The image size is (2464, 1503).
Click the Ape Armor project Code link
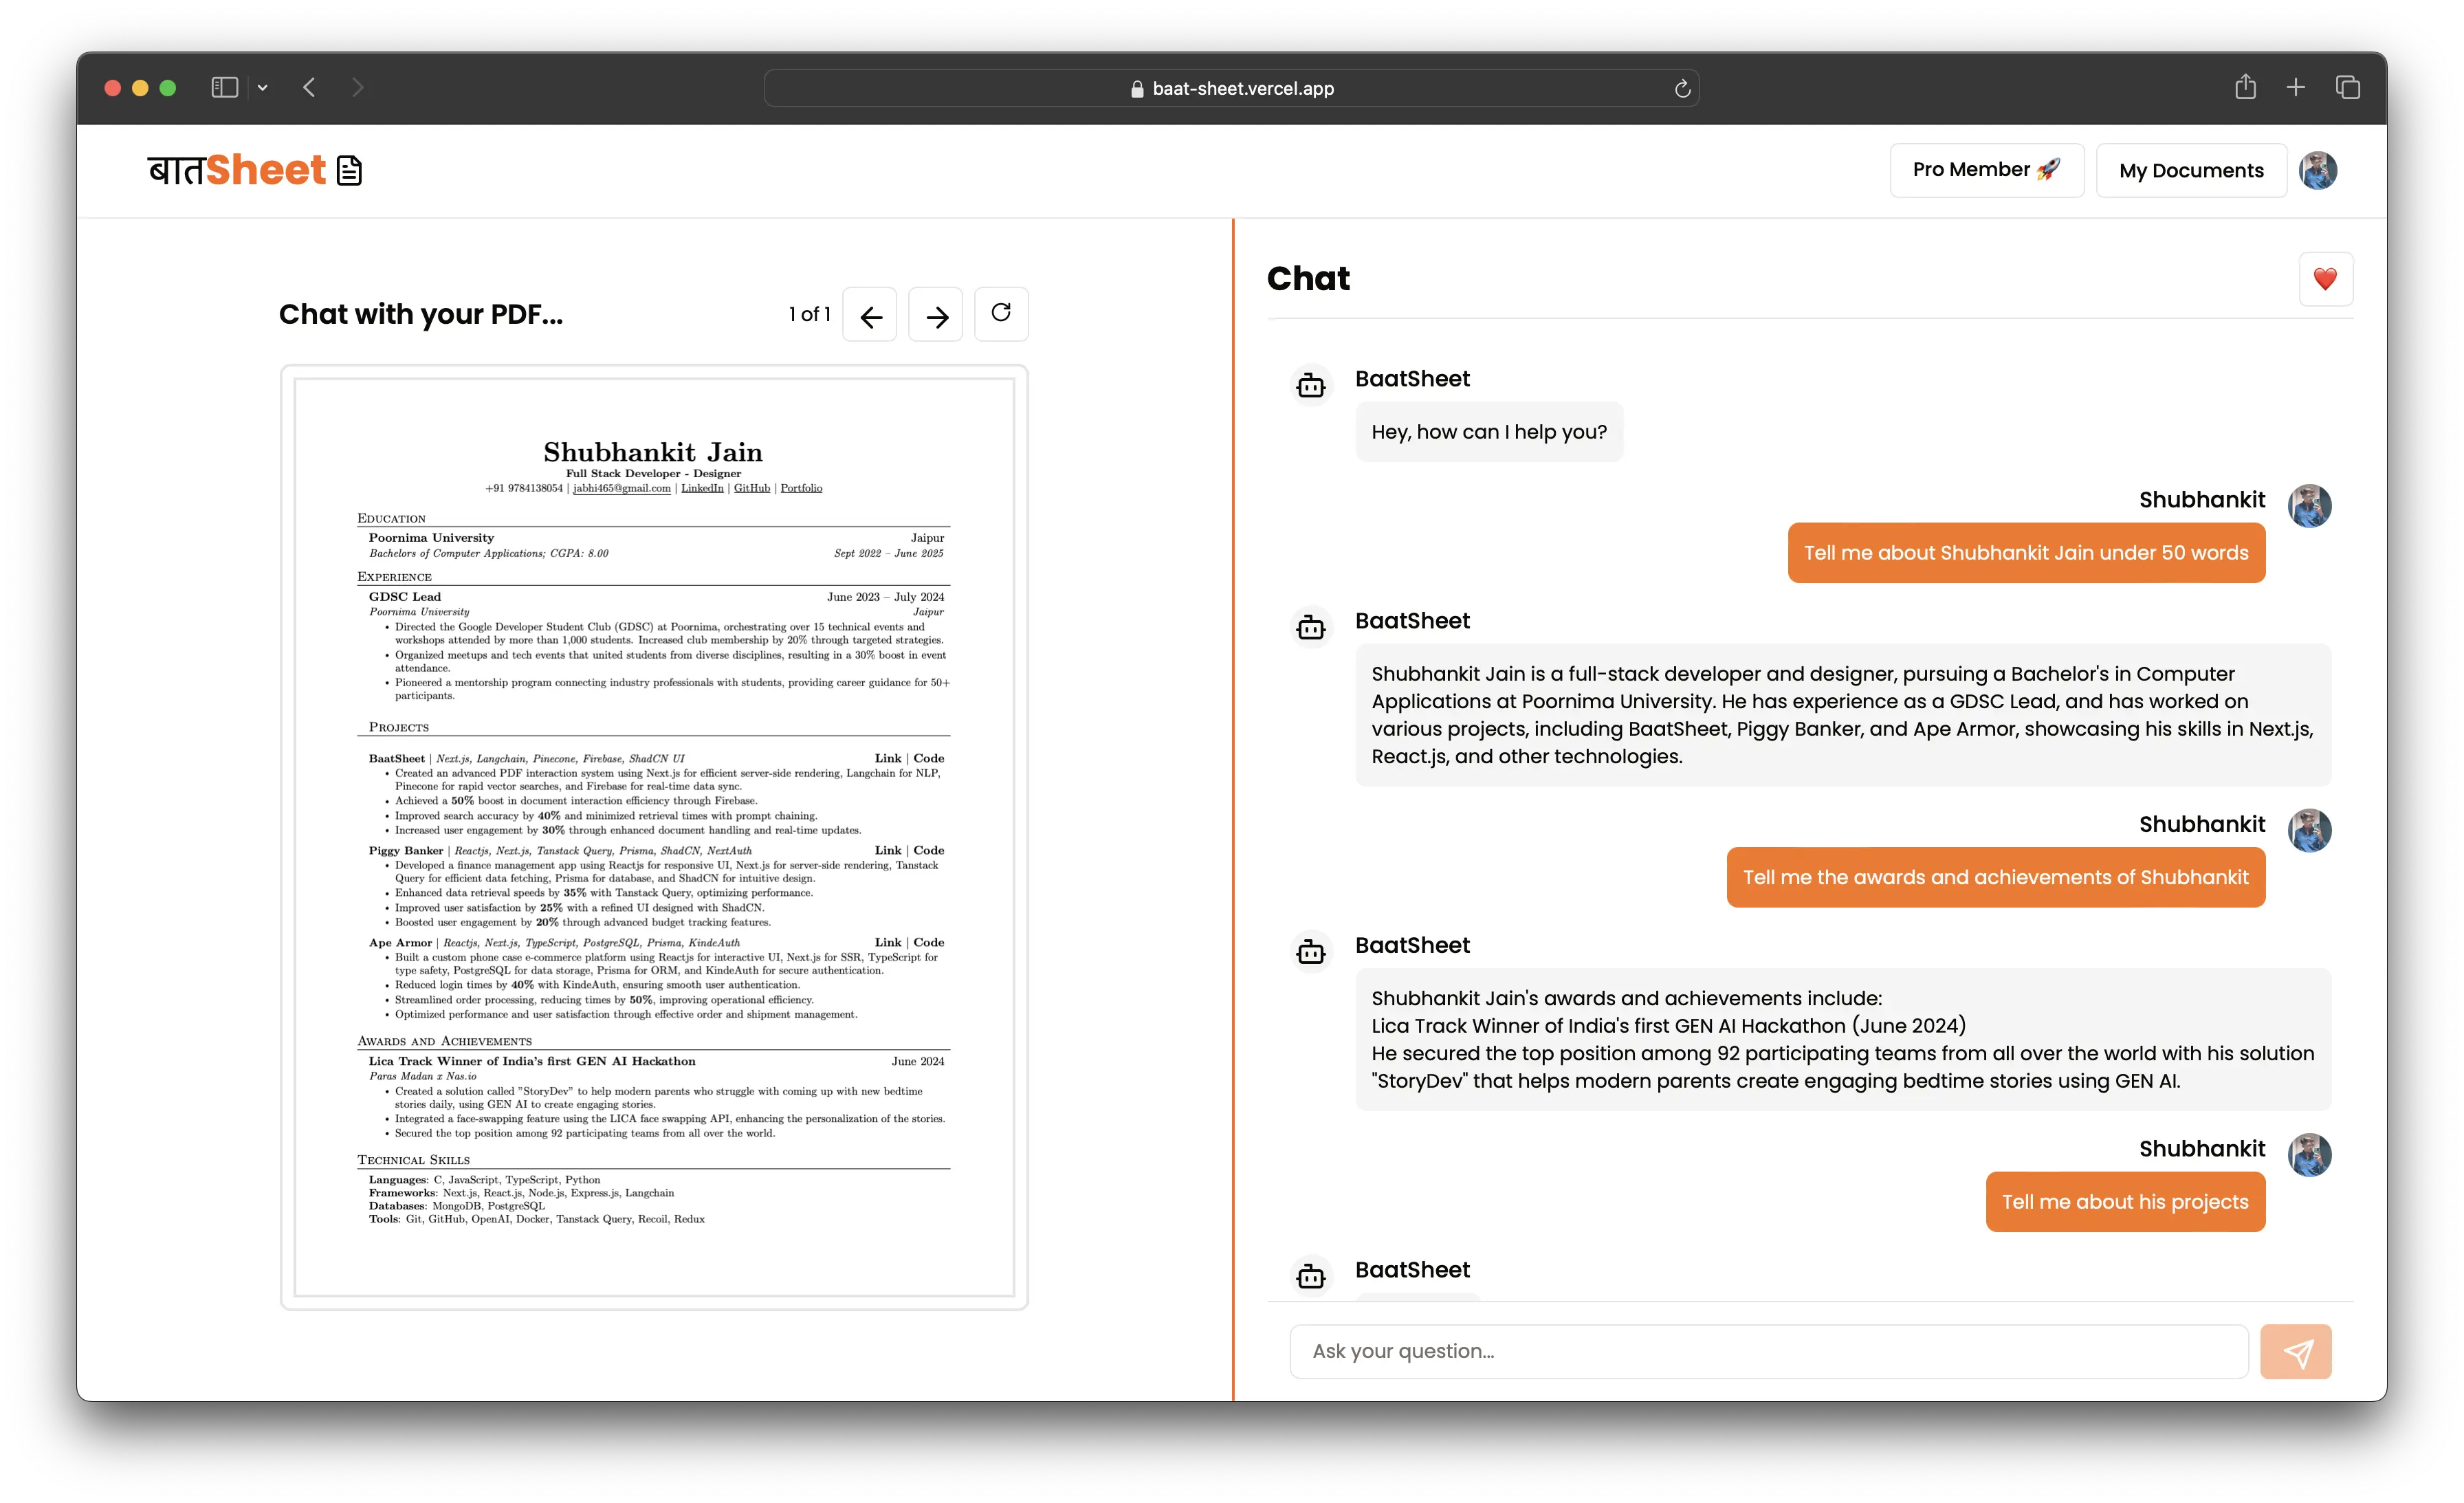(929, 942)
